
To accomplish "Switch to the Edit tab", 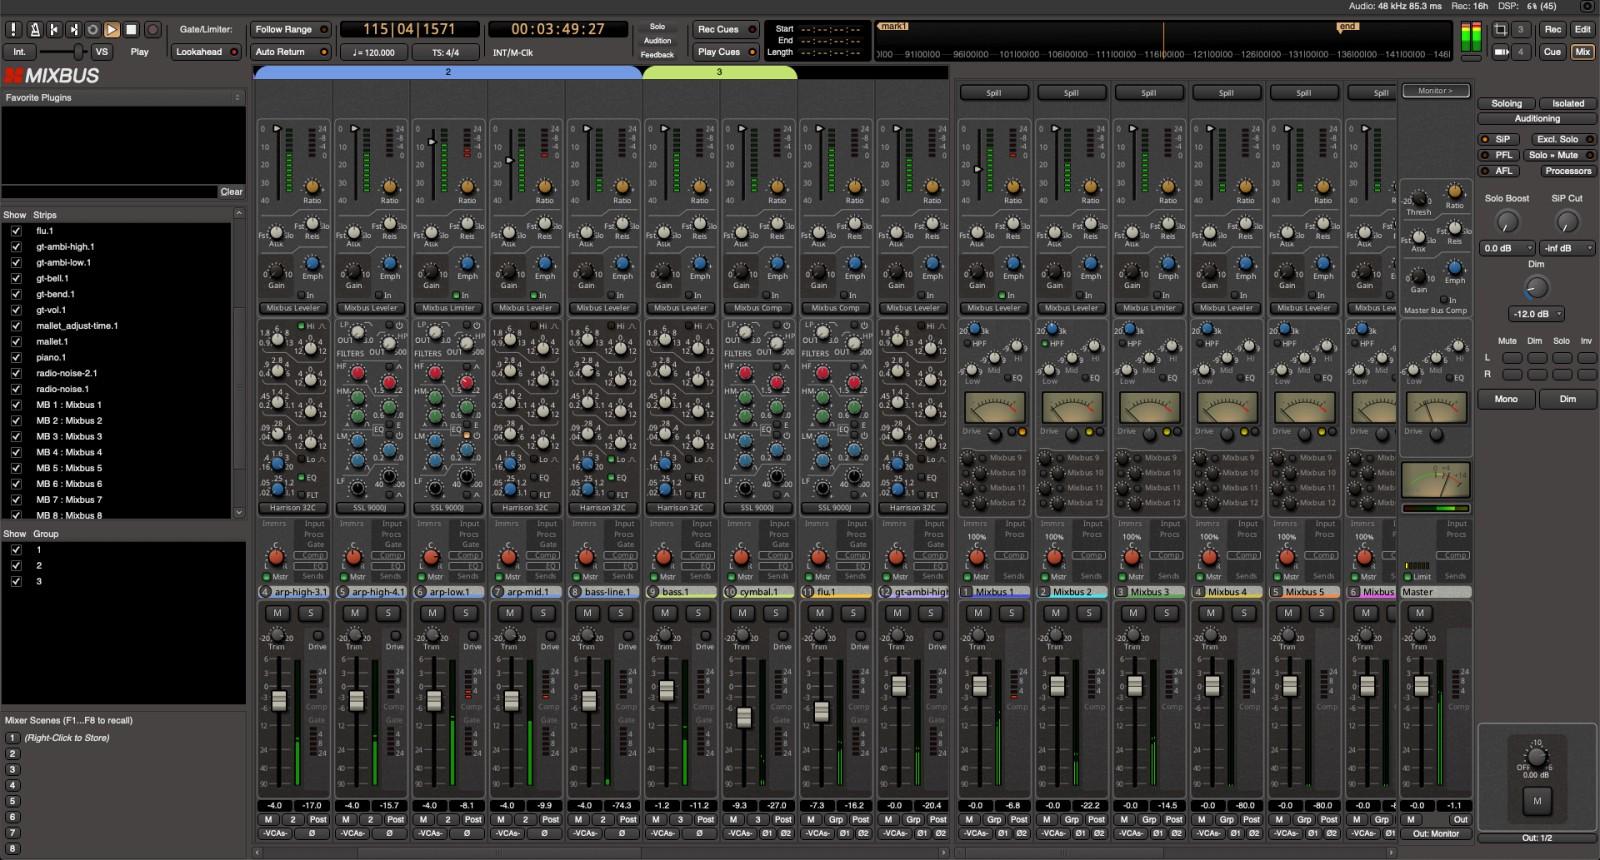I will [x=1582, y=30].
